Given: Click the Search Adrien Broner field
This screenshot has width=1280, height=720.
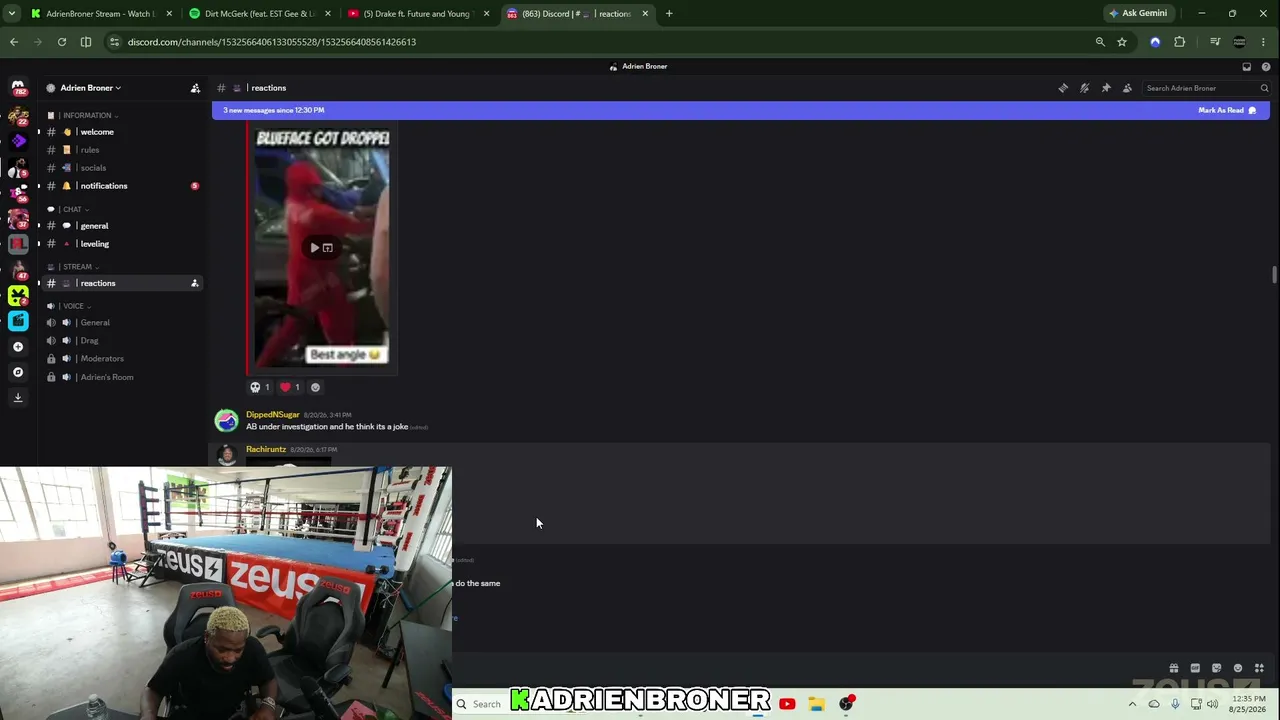Looking at the screenshot, I should pos(1207,88).
